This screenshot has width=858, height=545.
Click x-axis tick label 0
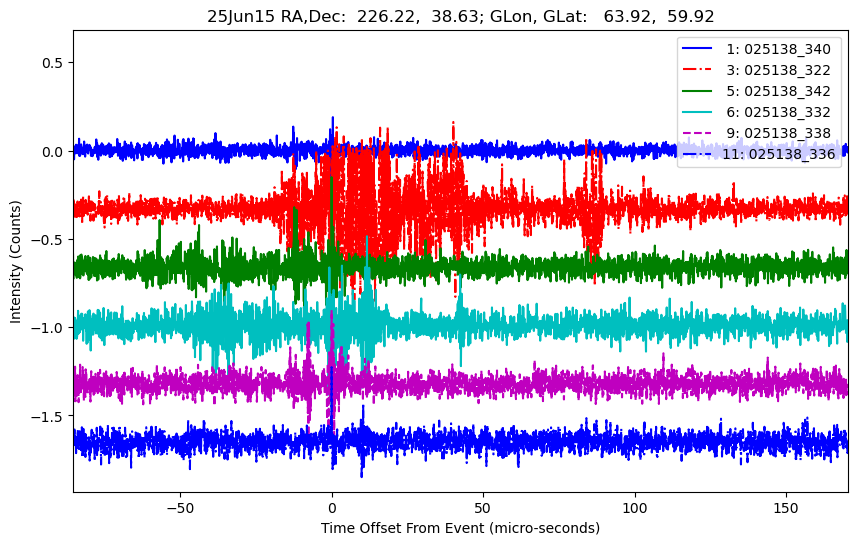coord(332,508)
